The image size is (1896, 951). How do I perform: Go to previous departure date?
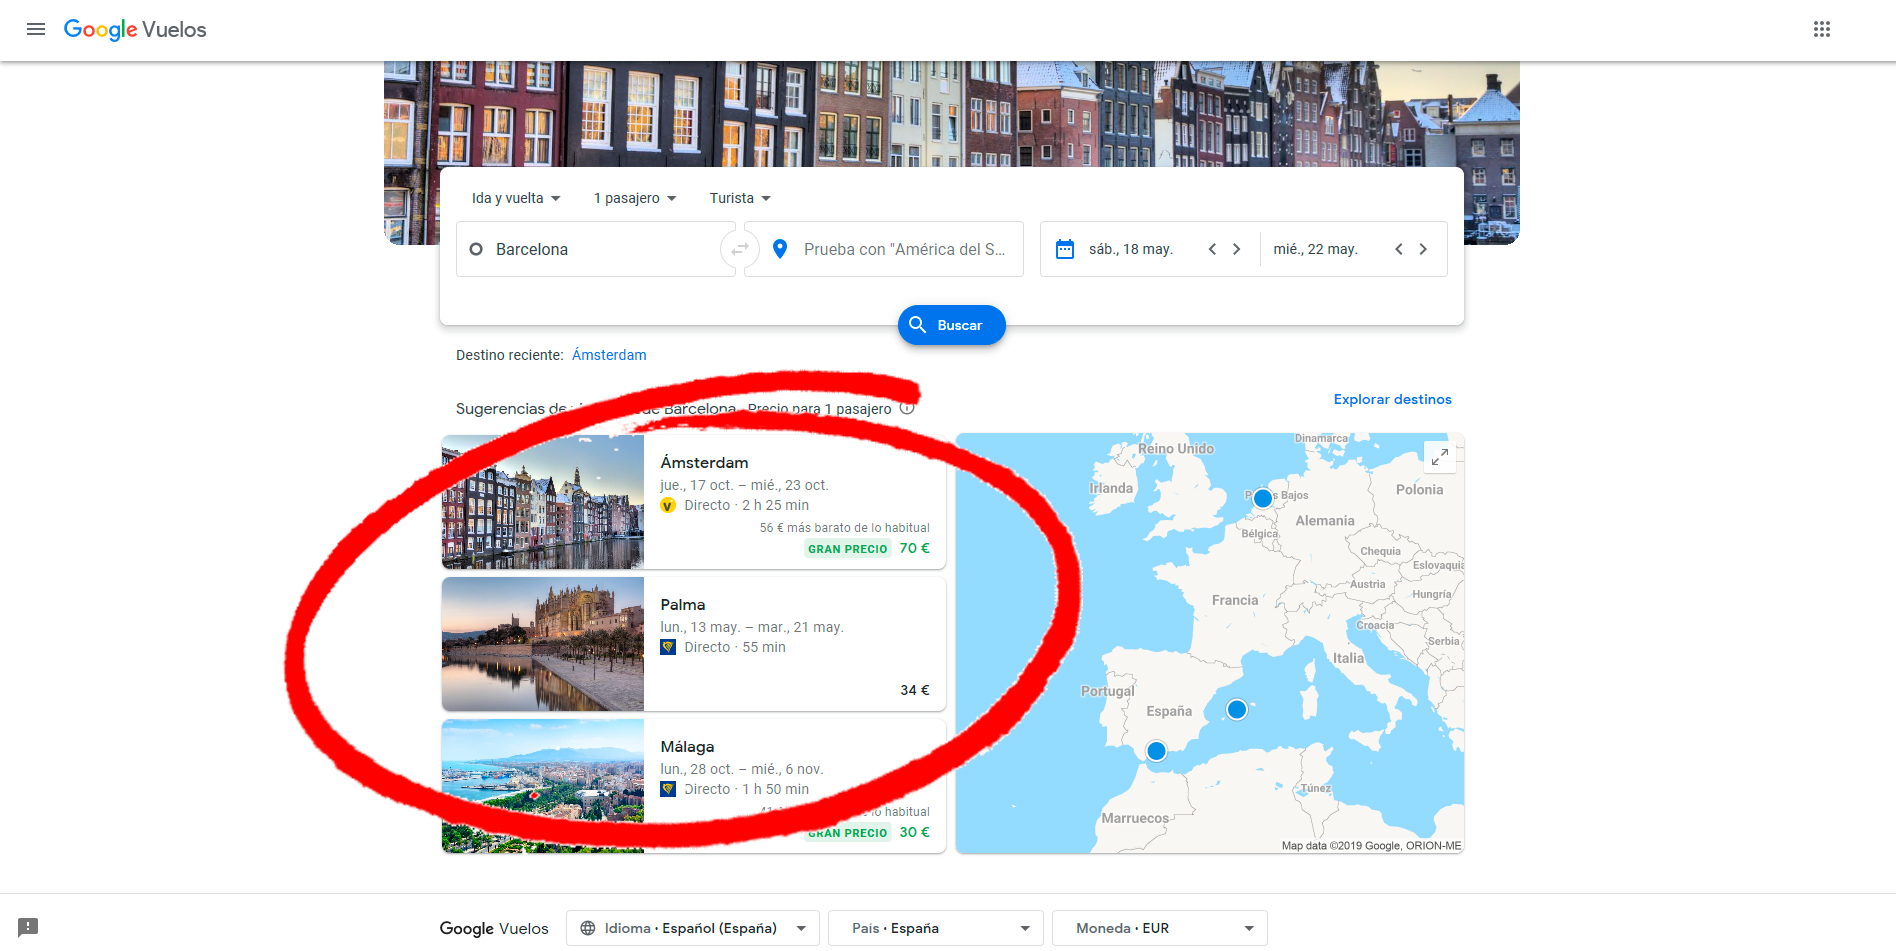(x=1212, y=249)
